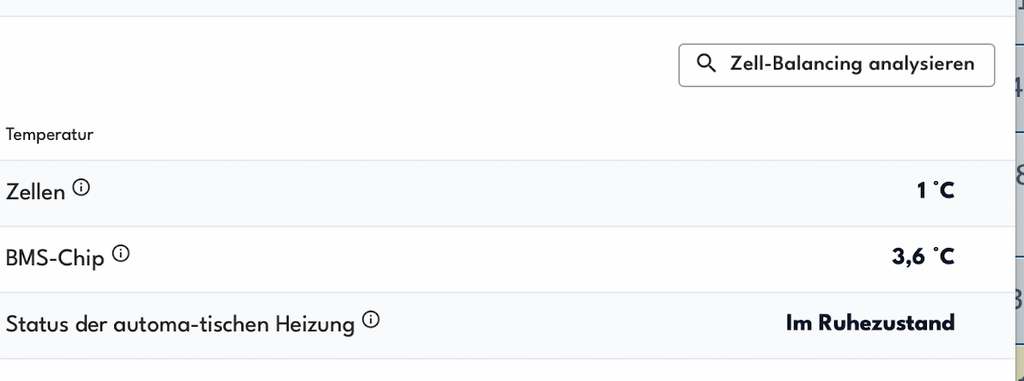
Task: Open the info icon beside BMS-Chip
Action: click(x=121, y=254)
